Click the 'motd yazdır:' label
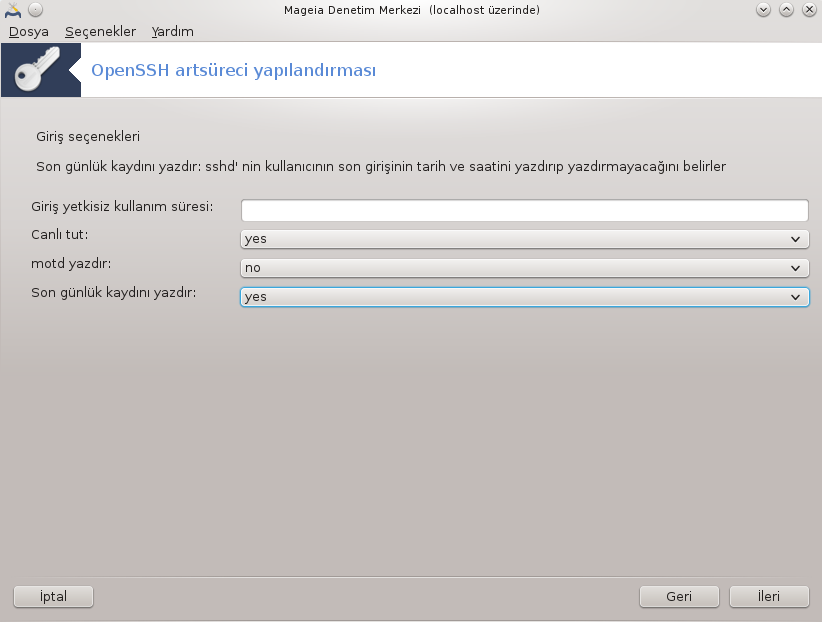 coord(71,263)
